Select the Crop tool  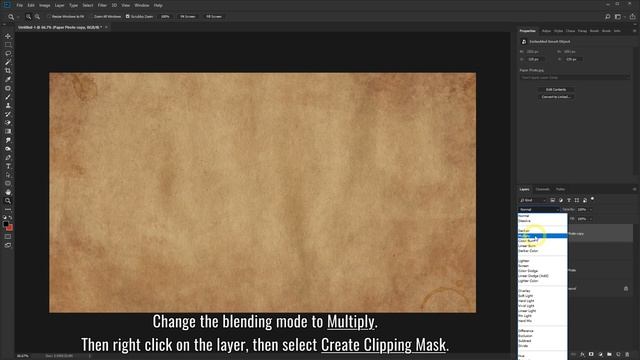(8, 71)
